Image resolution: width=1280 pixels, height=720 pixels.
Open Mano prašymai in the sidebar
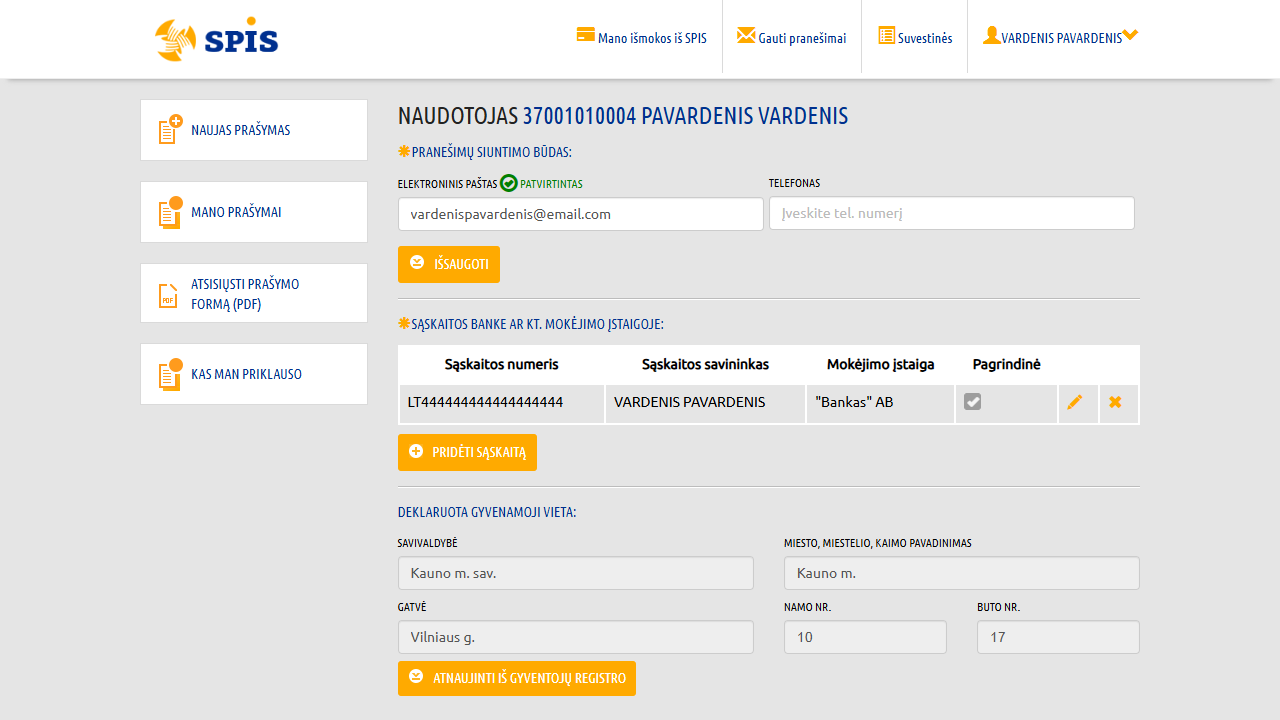(x=254, y=212)
